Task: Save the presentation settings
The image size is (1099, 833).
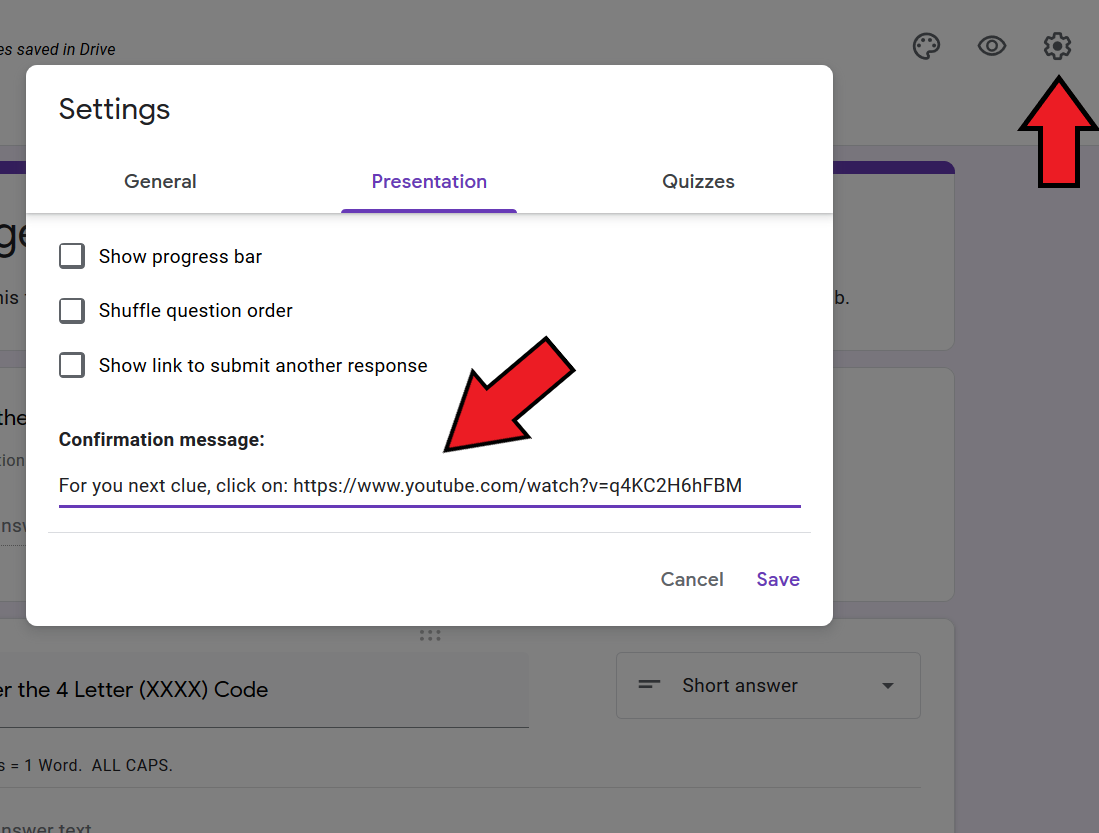Action: (x=778, y=579)
